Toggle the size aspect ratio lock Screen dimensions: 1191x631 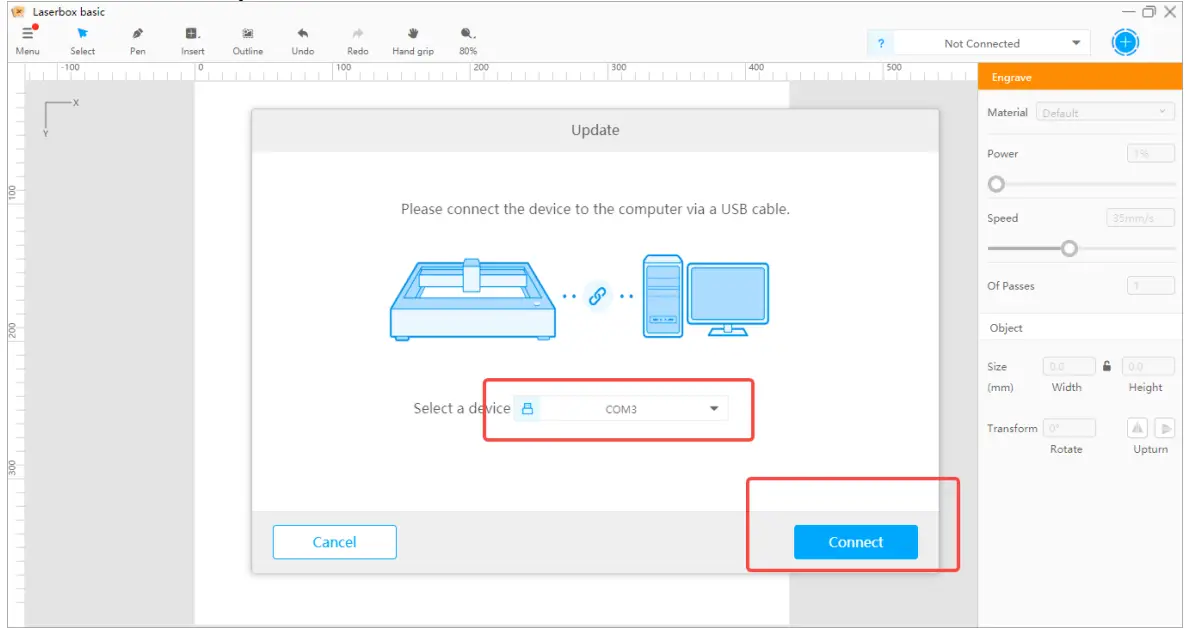[1107, 366]
